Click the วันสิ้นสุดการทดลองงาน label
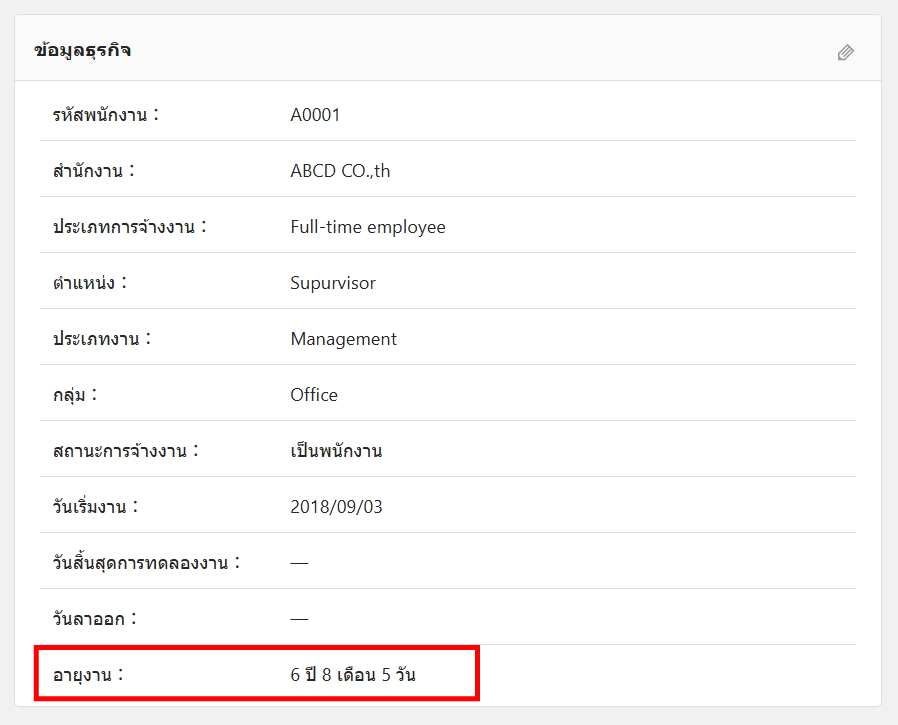 click(x=147, y=563)
